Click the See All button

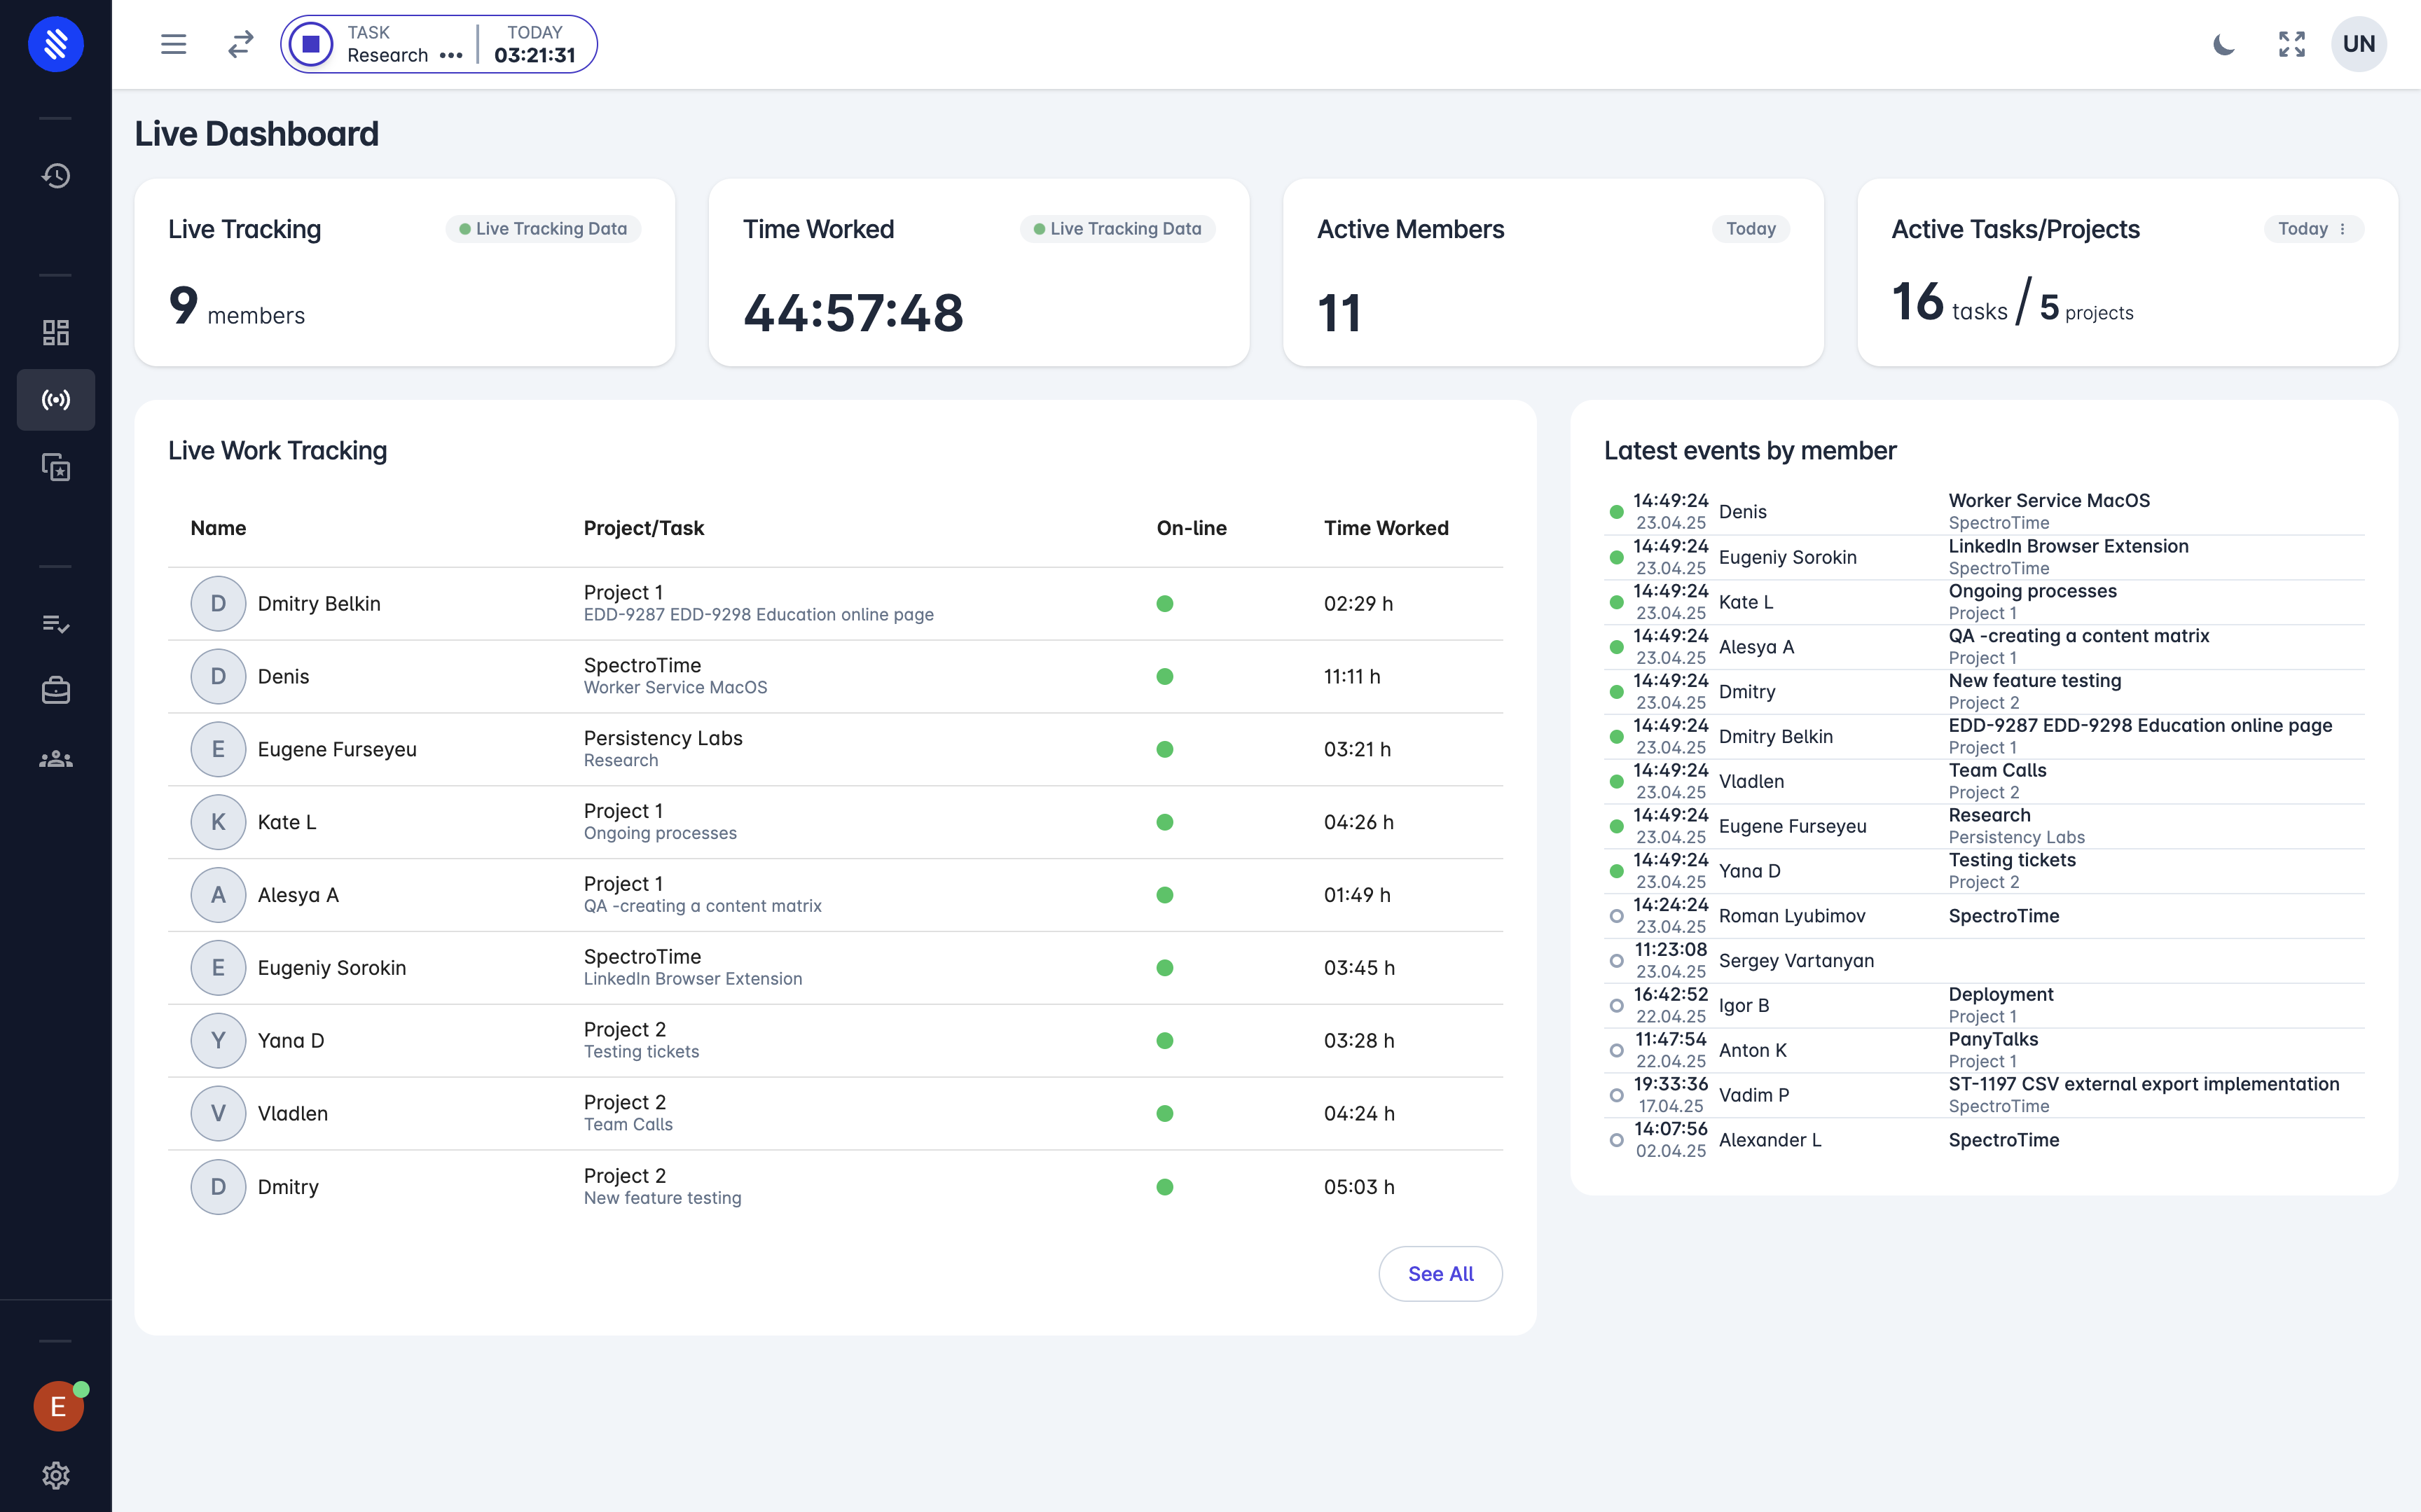1440,1273
